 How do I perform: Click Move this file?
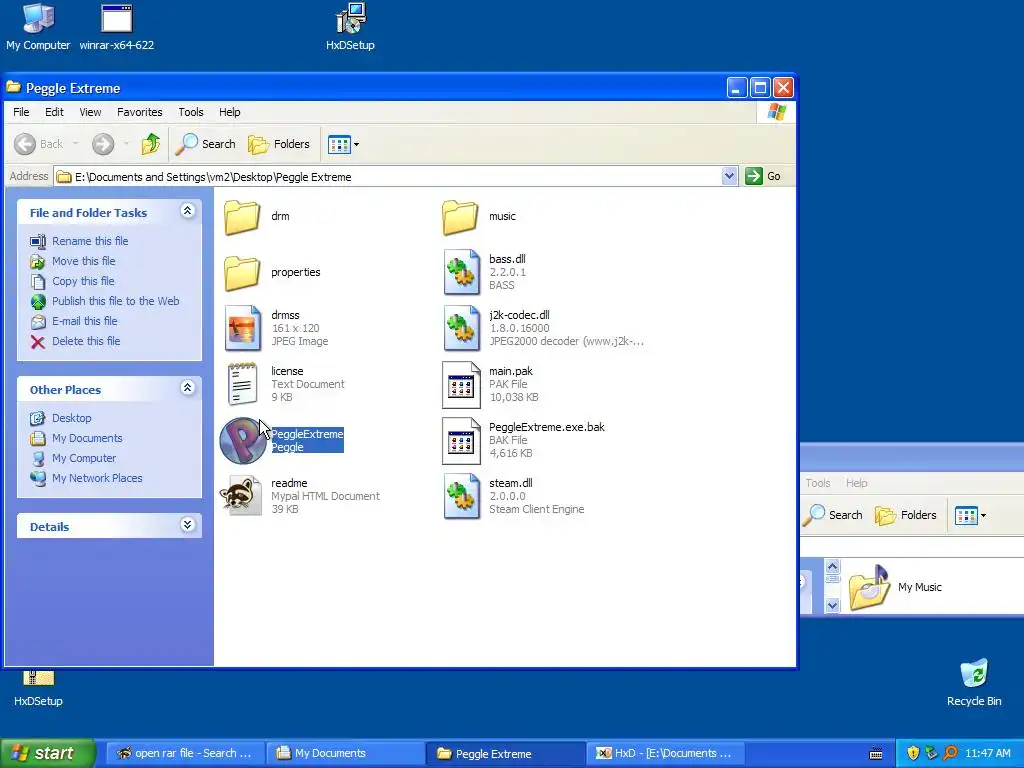tap(84, 261)
